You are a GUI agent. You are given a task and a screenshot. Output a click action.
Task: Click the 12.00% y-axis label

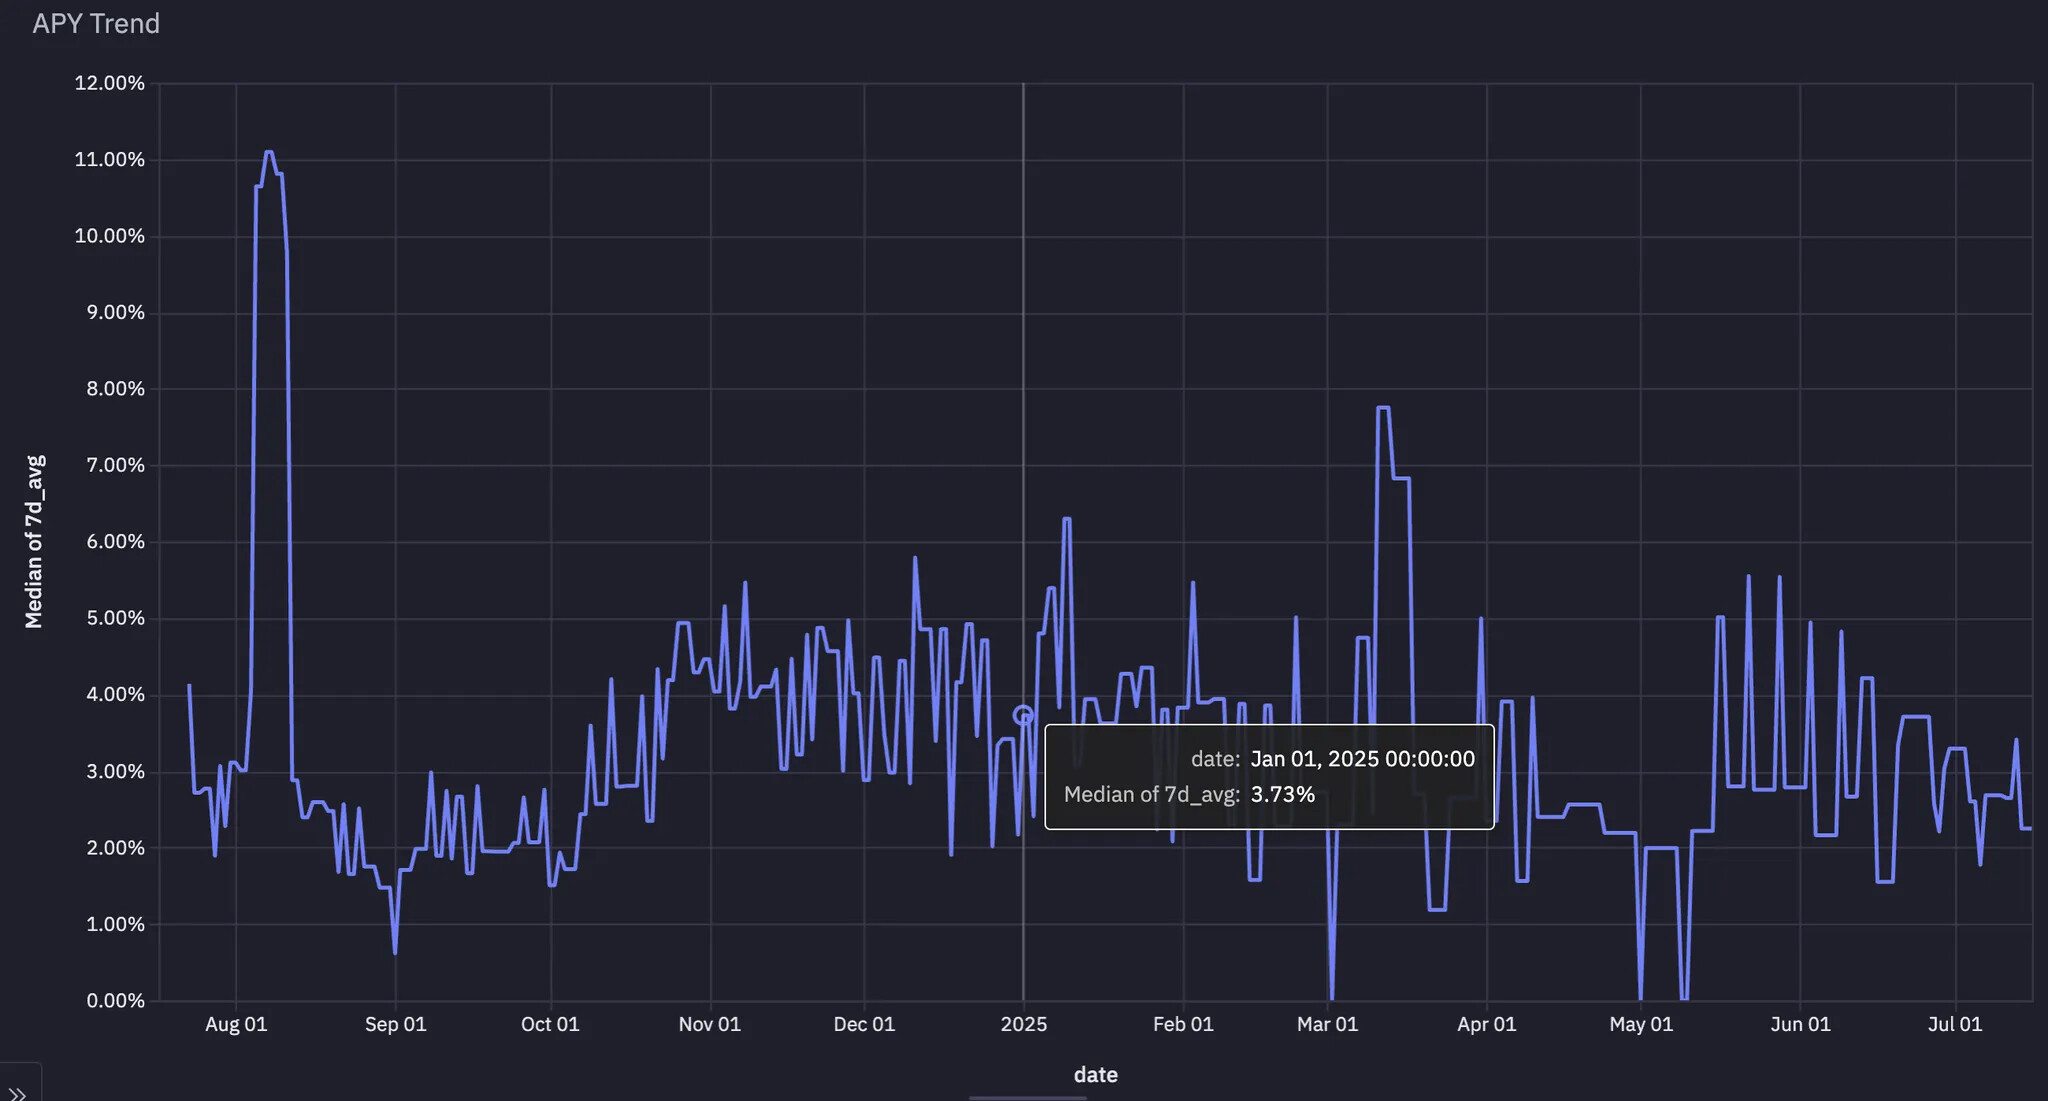109,83
